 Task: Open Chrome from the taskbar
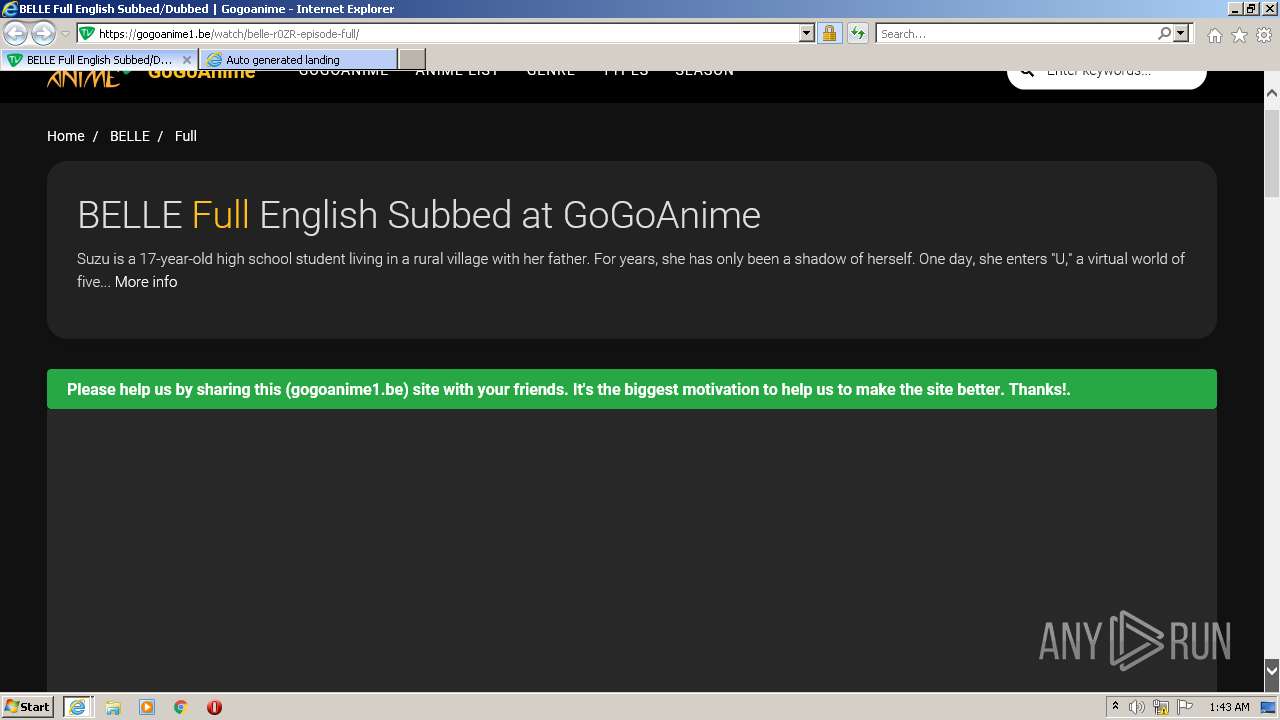point(181,707)
